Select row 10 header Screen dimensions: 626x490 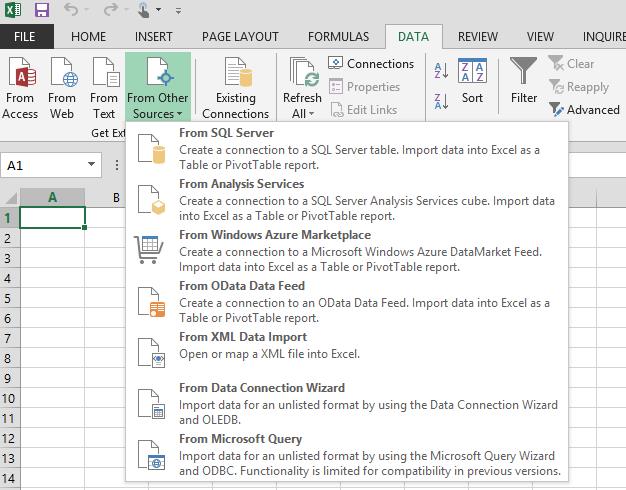tap(8, 398)
